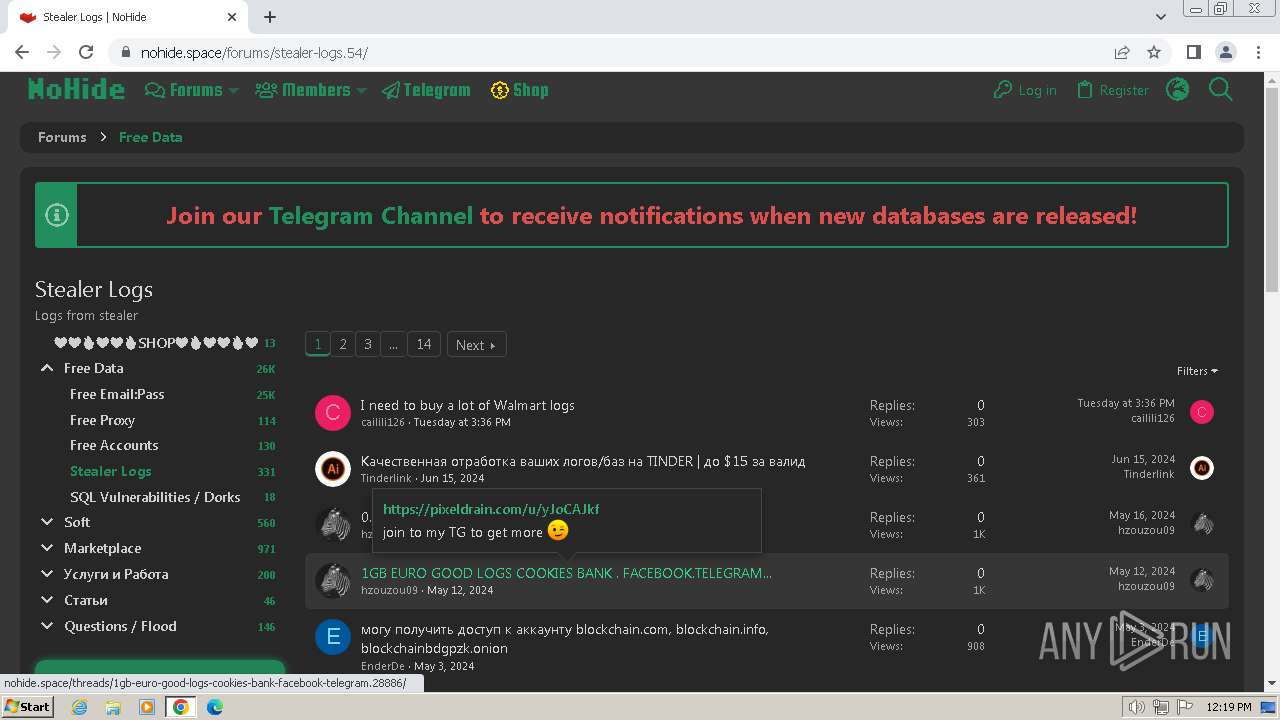Open Free Accounts forum
The height and width of the screenshot is (720, 1280).
click(x=114, y=445)
